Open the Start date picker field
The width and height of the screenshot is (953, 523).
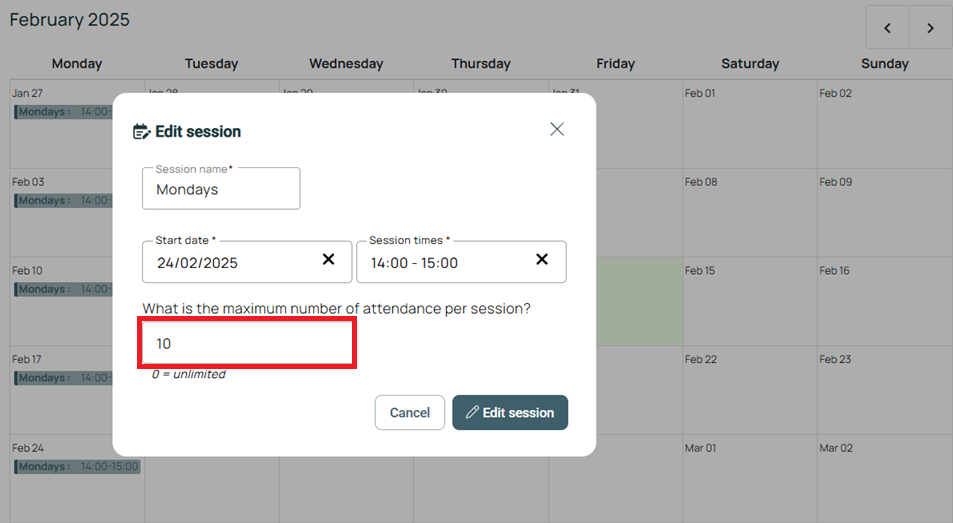click(x=230, y=263)
